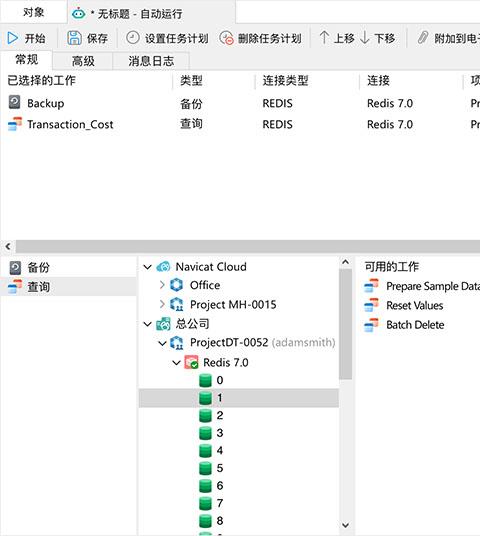This screenshot has height=536, width=480.
Task: Click the backup icon beside 备份 in the bottom-left list
Action: [15, 268]
